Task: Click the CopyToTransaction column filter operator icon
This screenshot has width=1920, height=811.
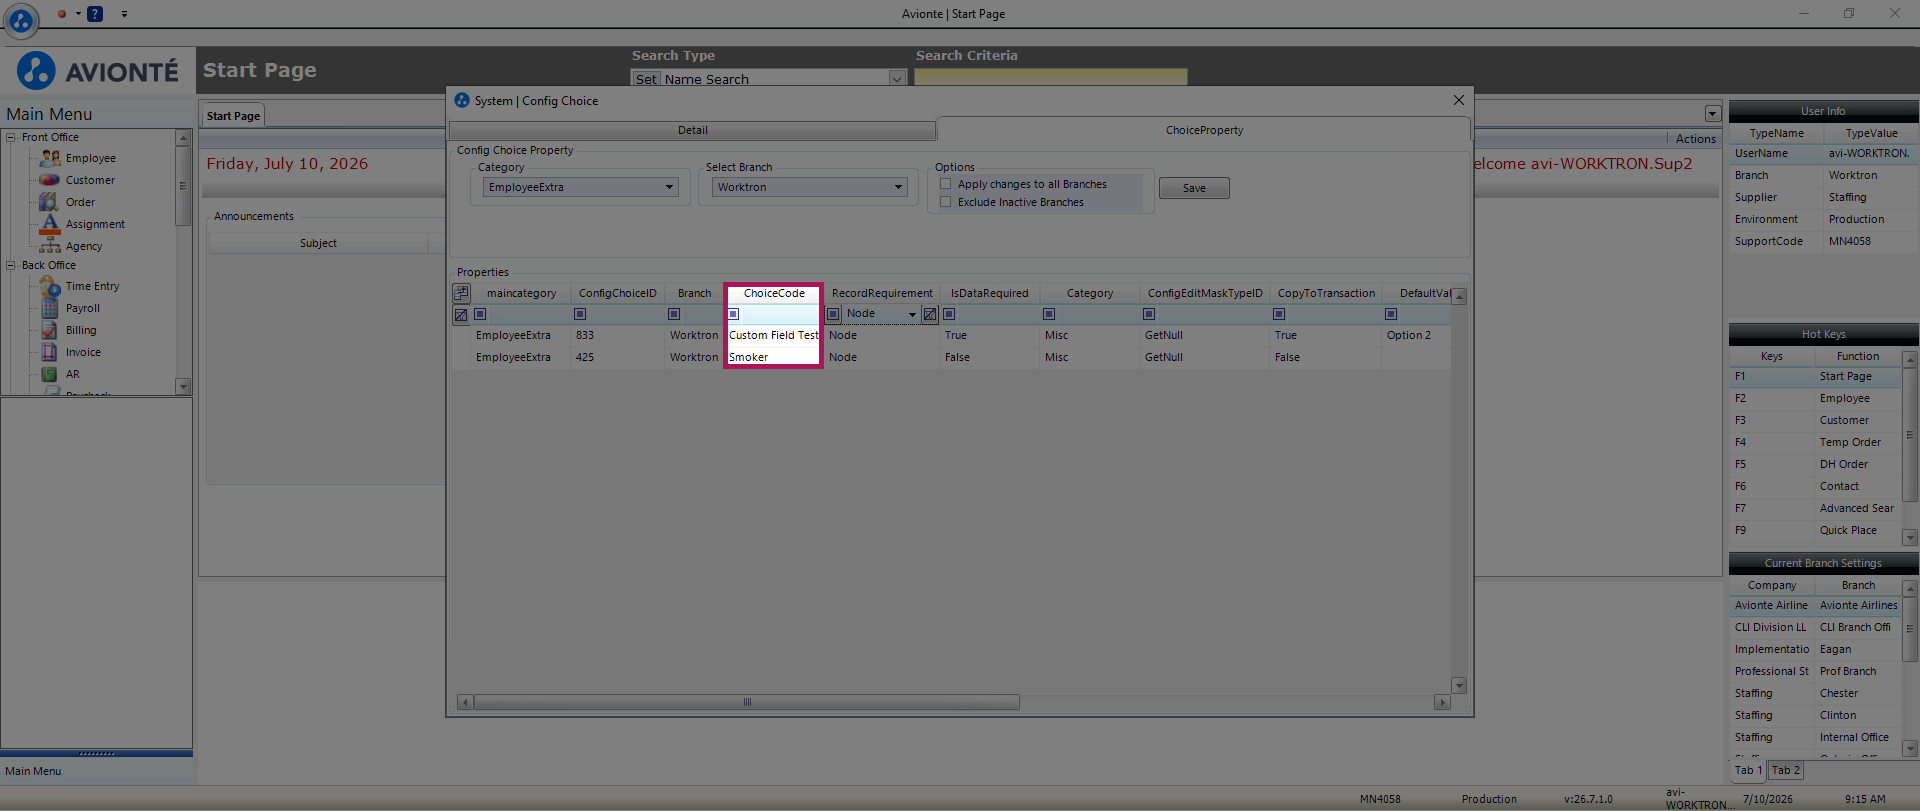Action: (1279, 314)
